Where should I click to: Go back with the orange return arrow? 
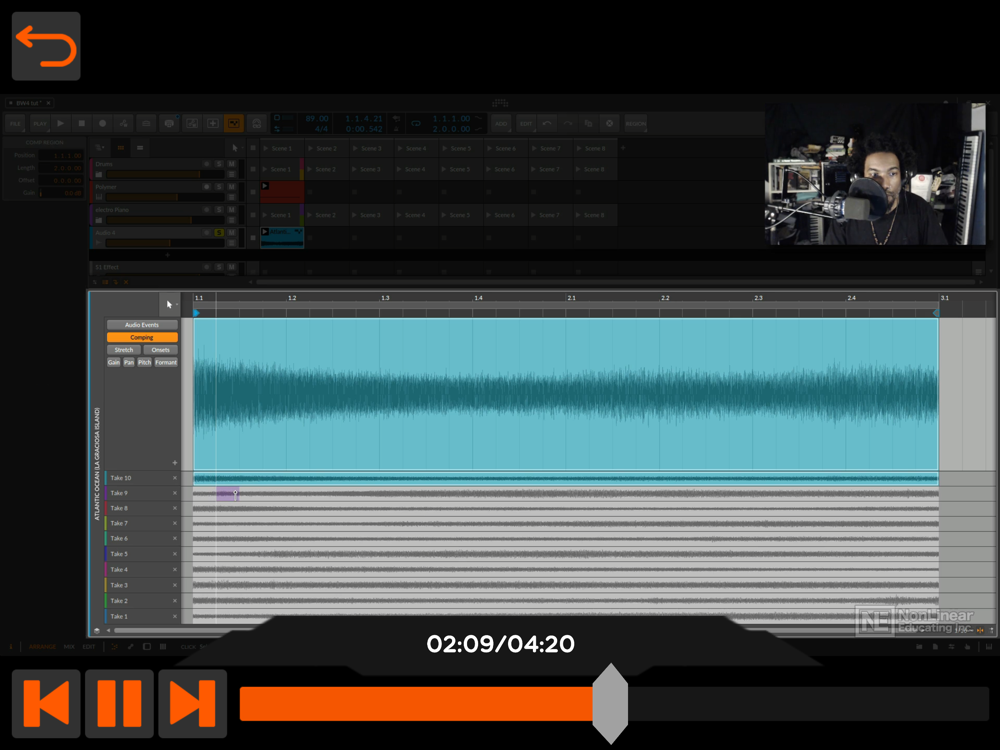pos(46,46)
